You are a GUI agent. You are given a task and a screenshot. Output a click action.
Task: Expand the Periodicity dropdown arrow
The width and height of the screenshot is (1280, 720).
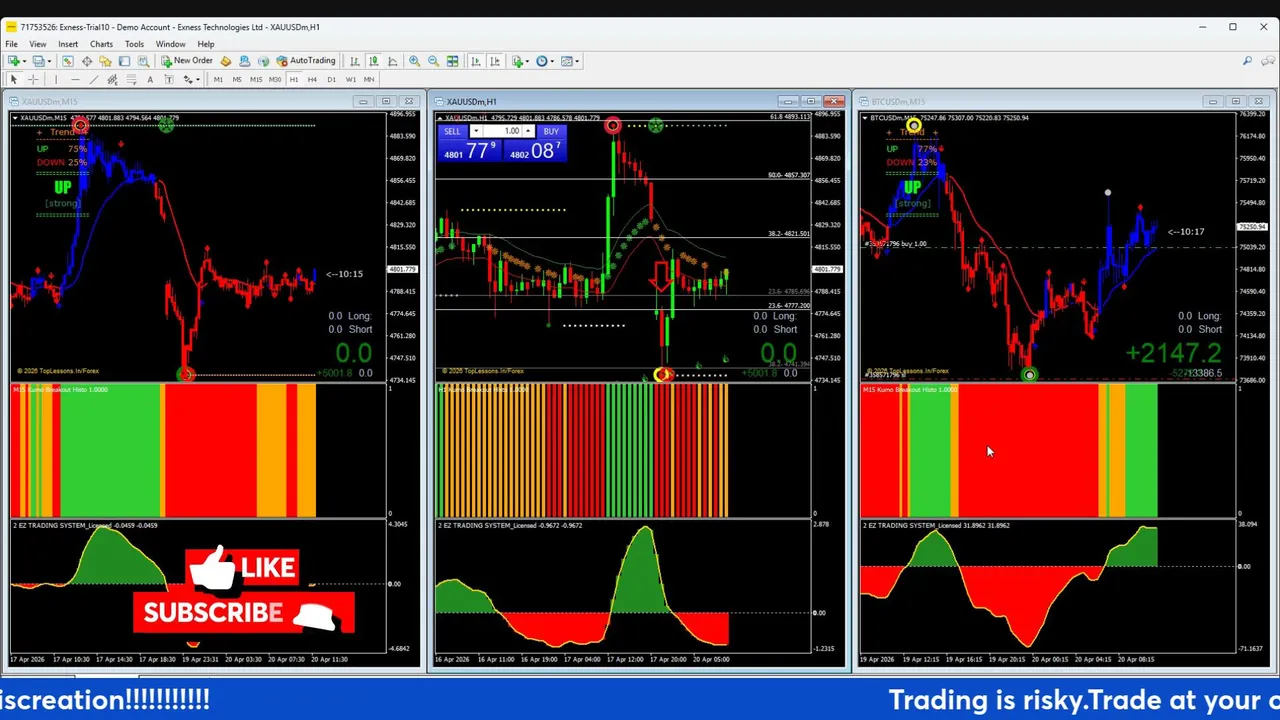coord(552,61)
